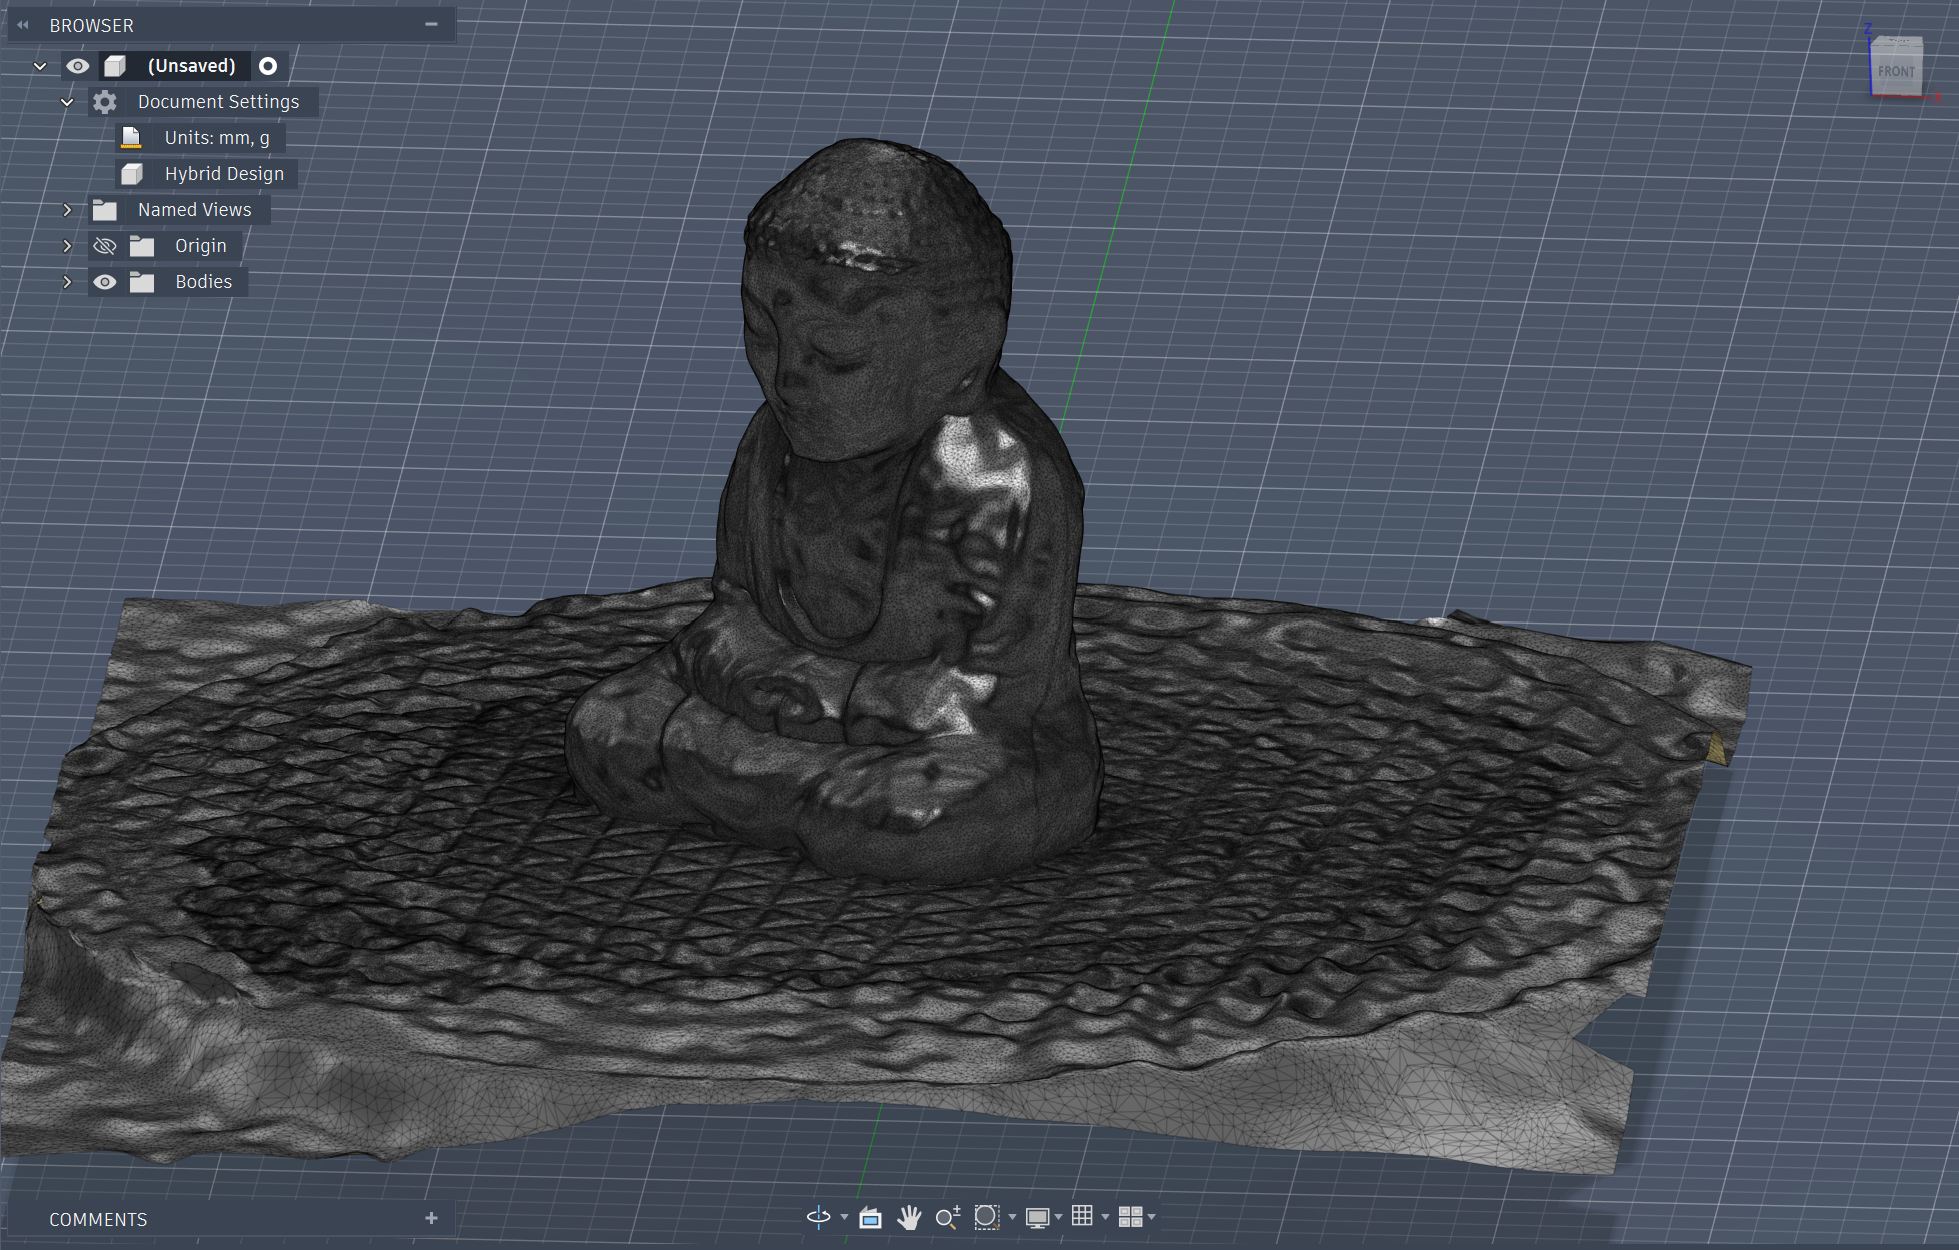
Task: Click FRONT on the ViewCube
Action: coord(1895,70)
